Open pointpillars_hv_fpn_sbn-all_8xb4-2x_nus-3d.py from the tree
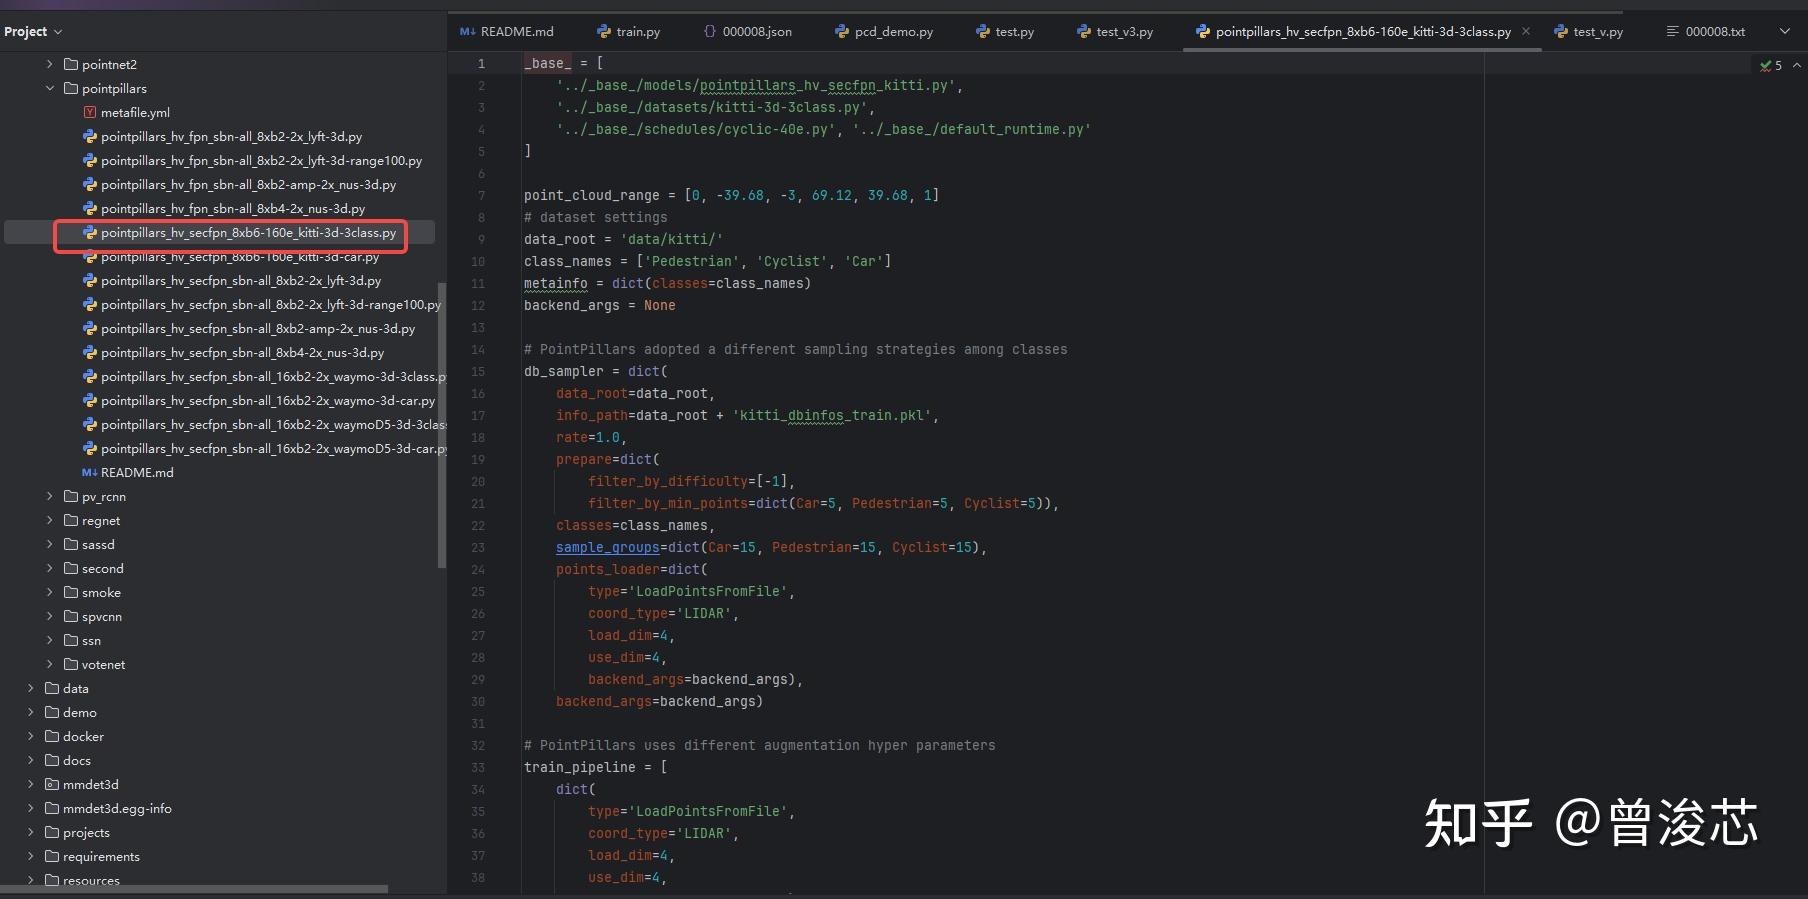This screenshot has height=899, width=1808. pos(232,209)
